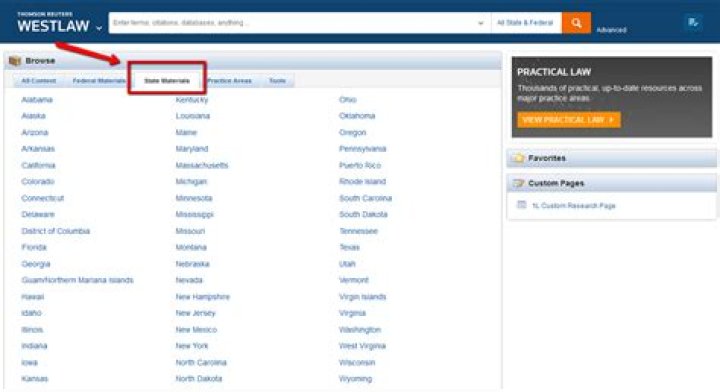Open the Pennsylvania state link

(362, 149)
